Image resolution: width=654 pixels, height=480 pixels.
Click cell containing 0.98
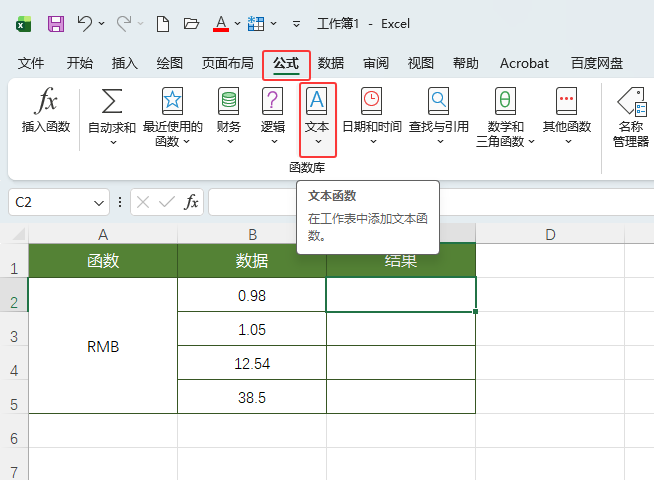tap(252, 295)
